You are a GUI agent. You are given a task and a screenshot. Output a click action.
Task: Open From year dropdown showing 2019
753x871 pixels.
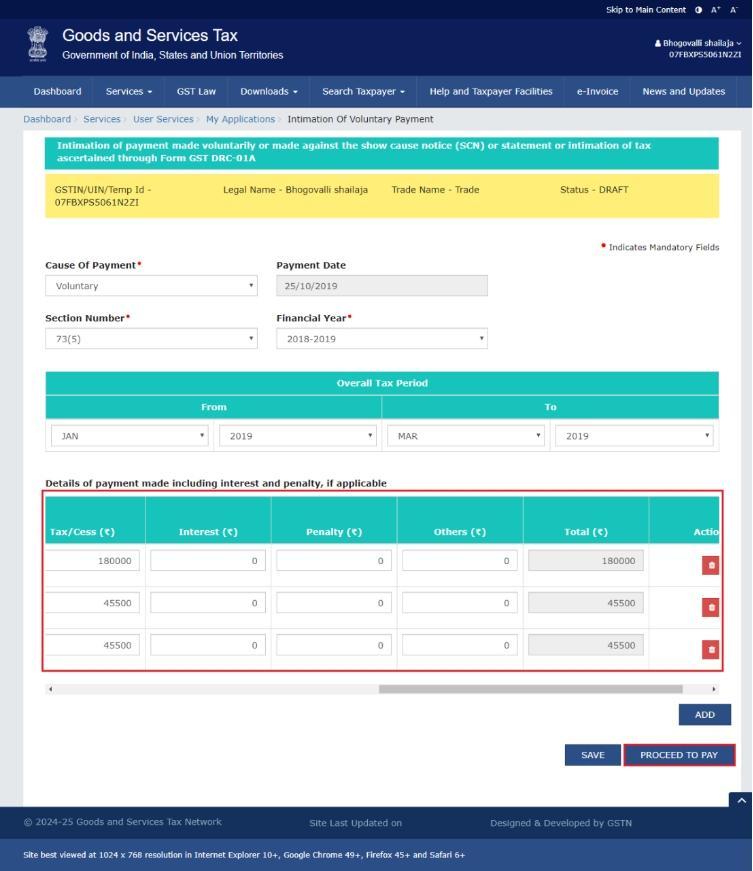click(x=298, y=436)
